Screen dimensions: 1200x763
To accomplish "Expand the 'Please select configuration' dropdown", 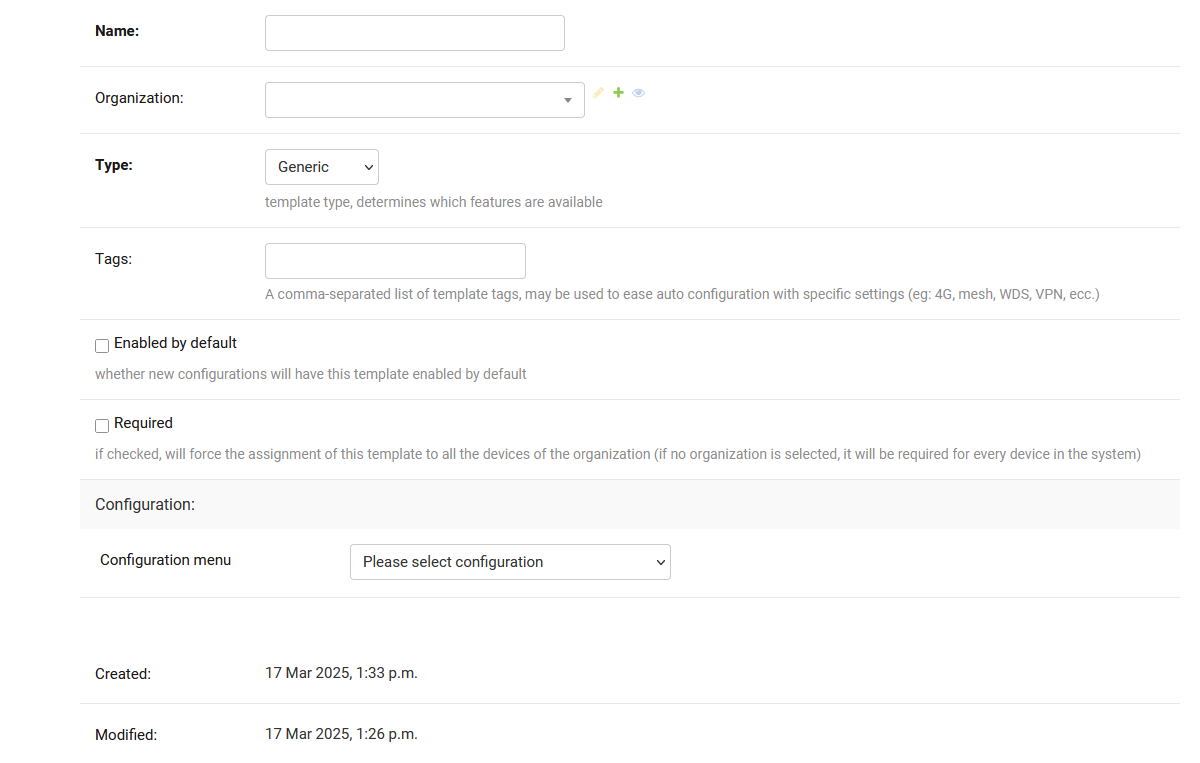I will [510, 562].
